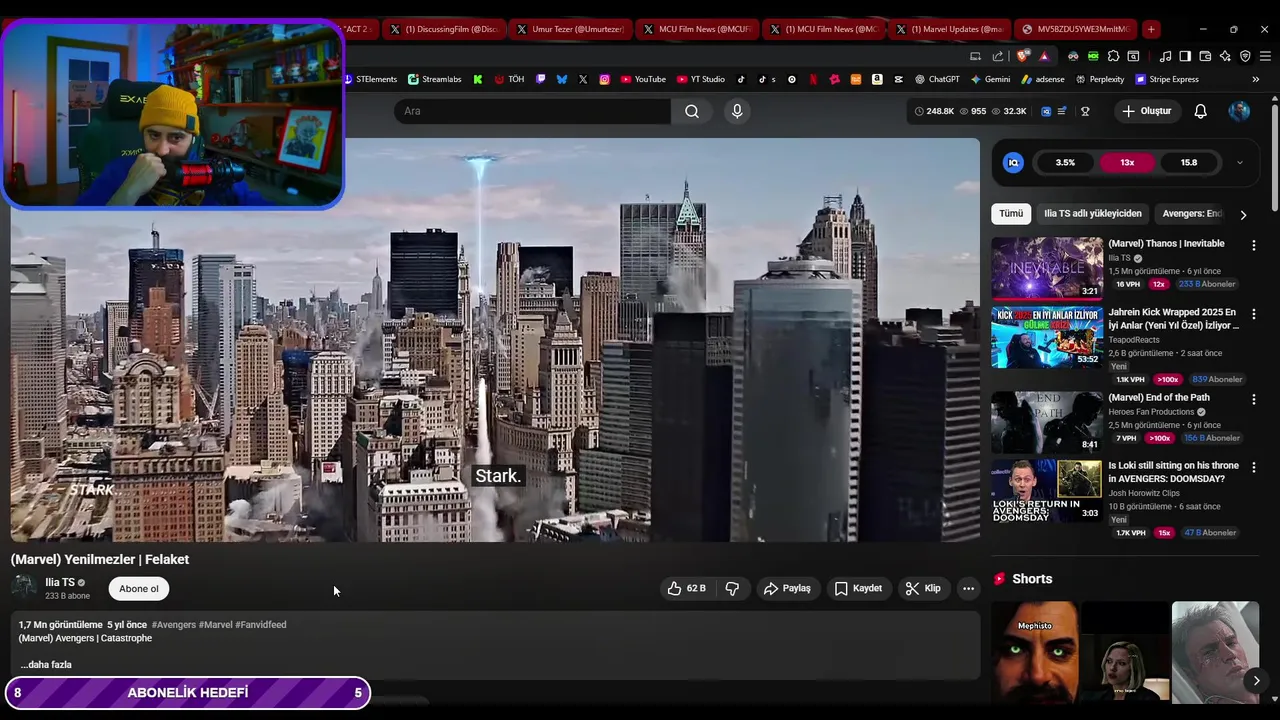Open more actions ellipsis beside Klip
The height and width of the screenshot is (720, 1280).
click(968, 588)
